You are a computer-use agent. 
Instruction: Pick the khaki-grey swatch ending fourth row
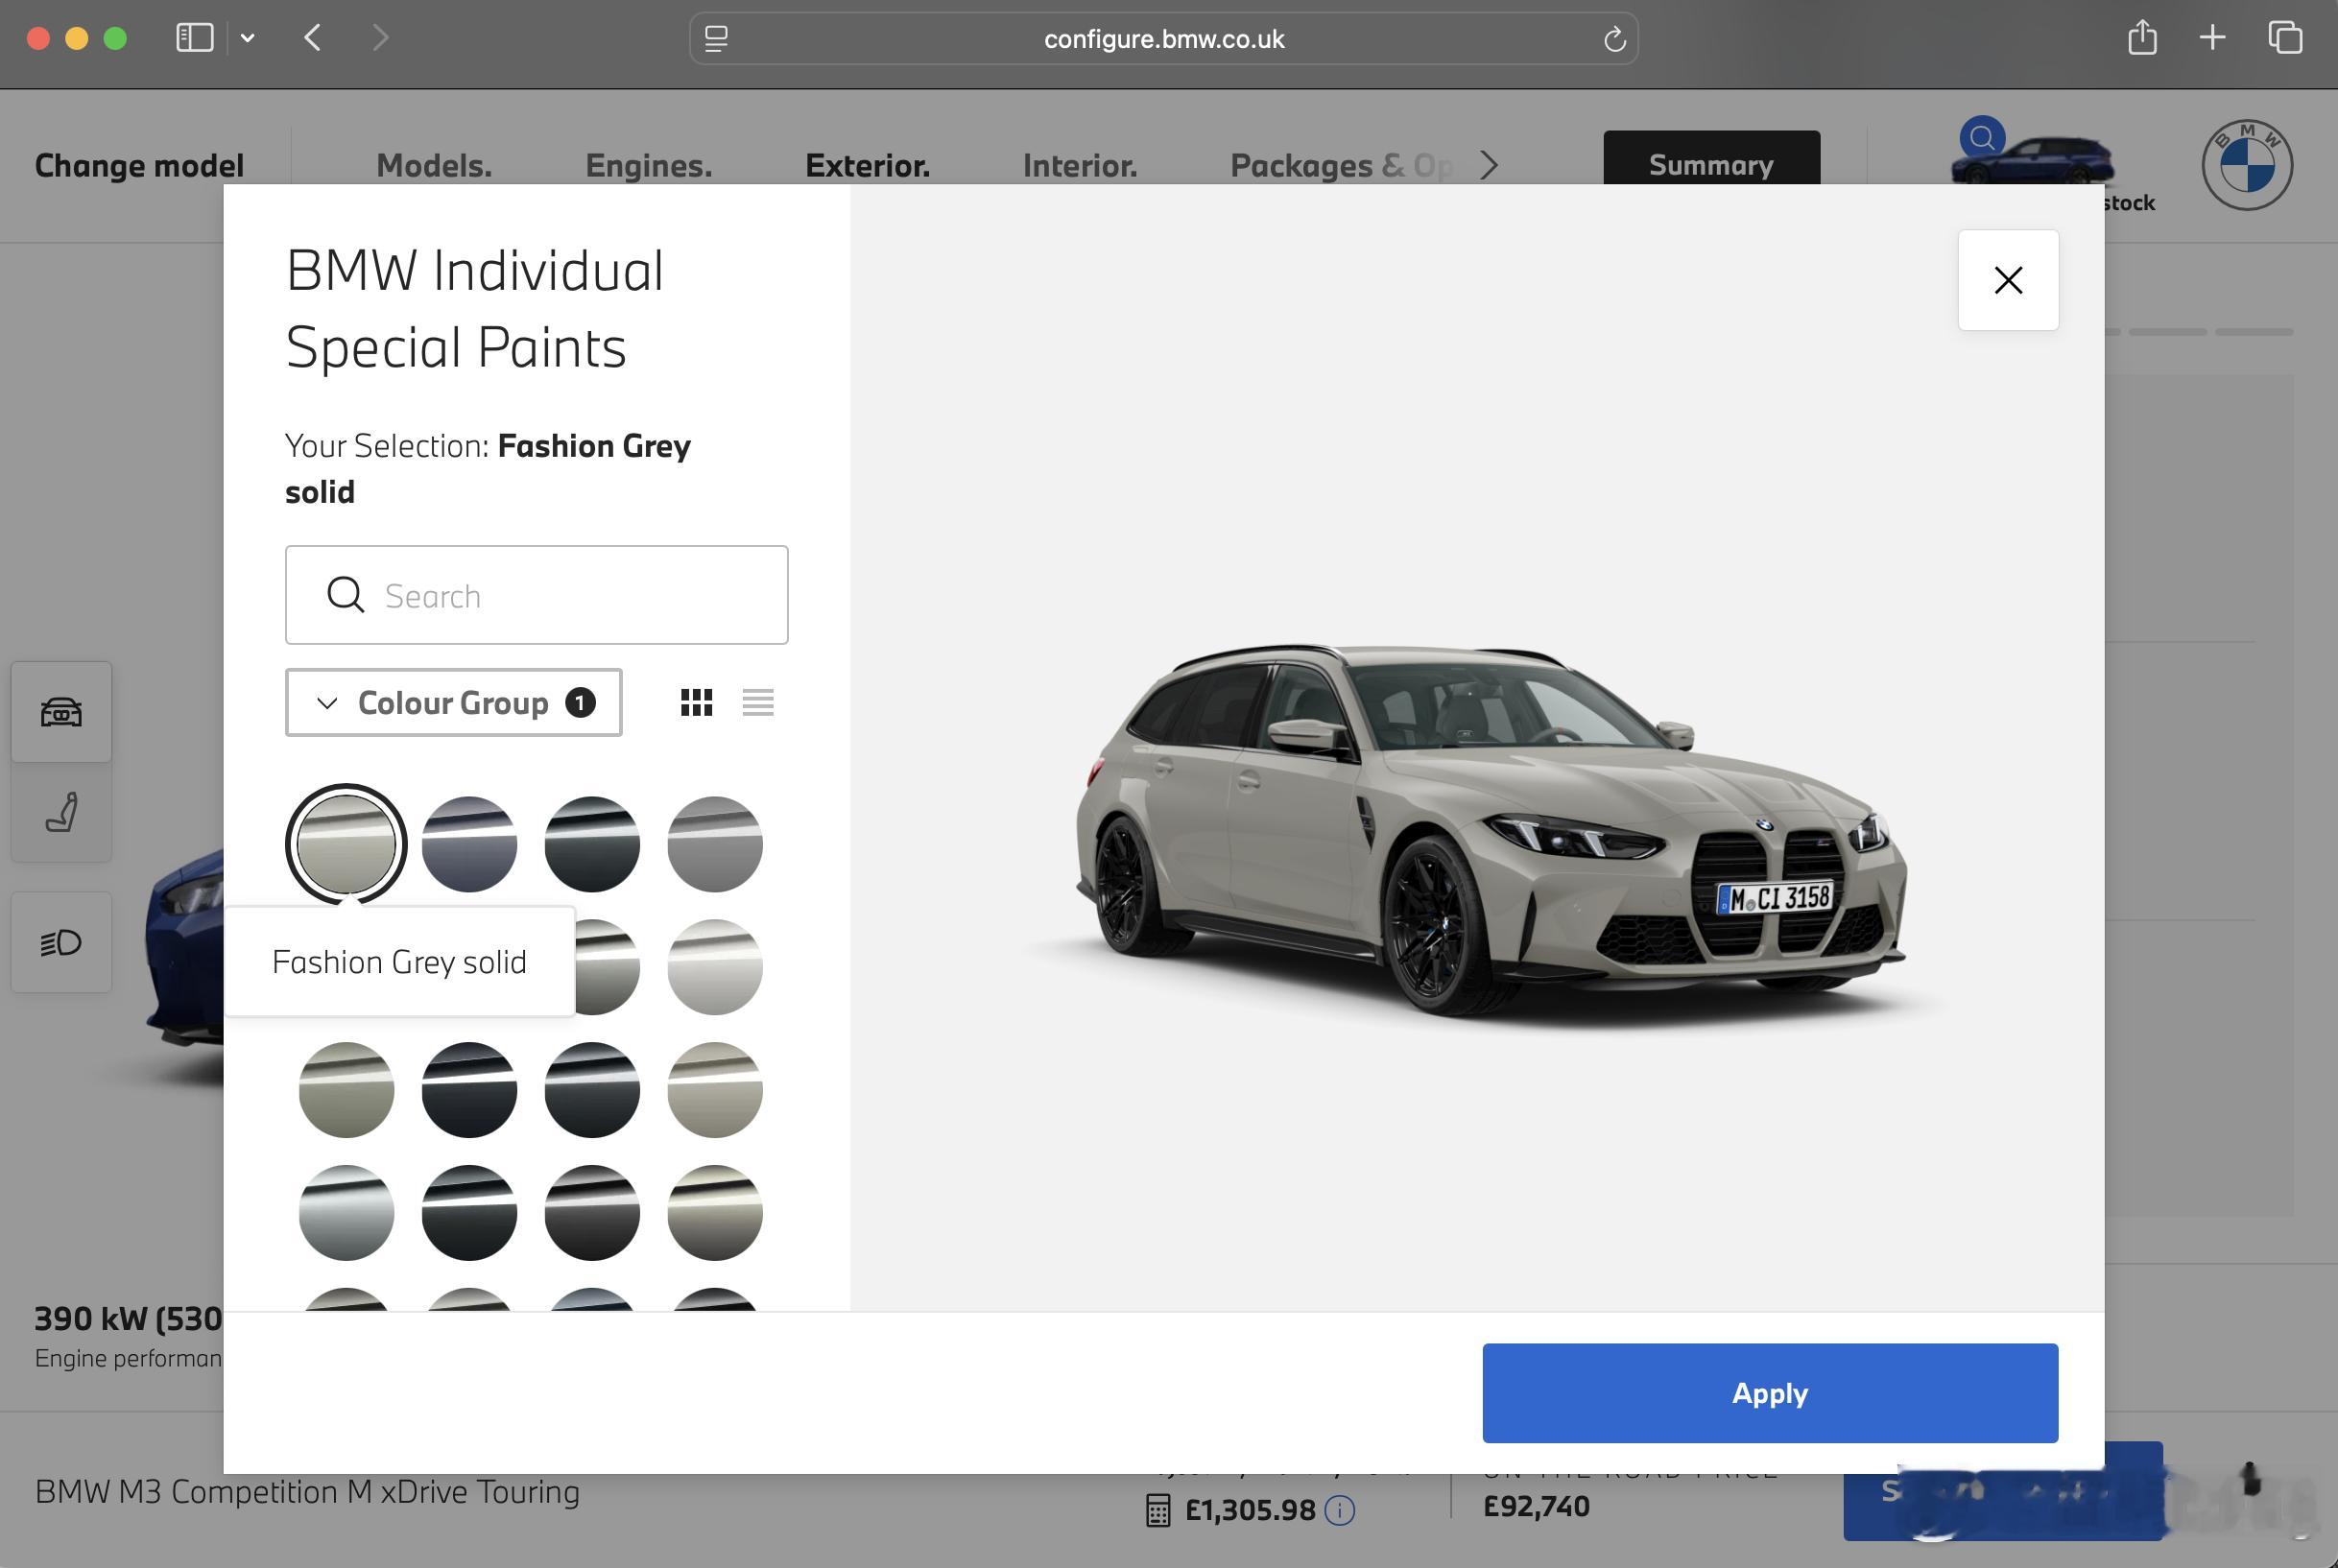point(715,1213)
